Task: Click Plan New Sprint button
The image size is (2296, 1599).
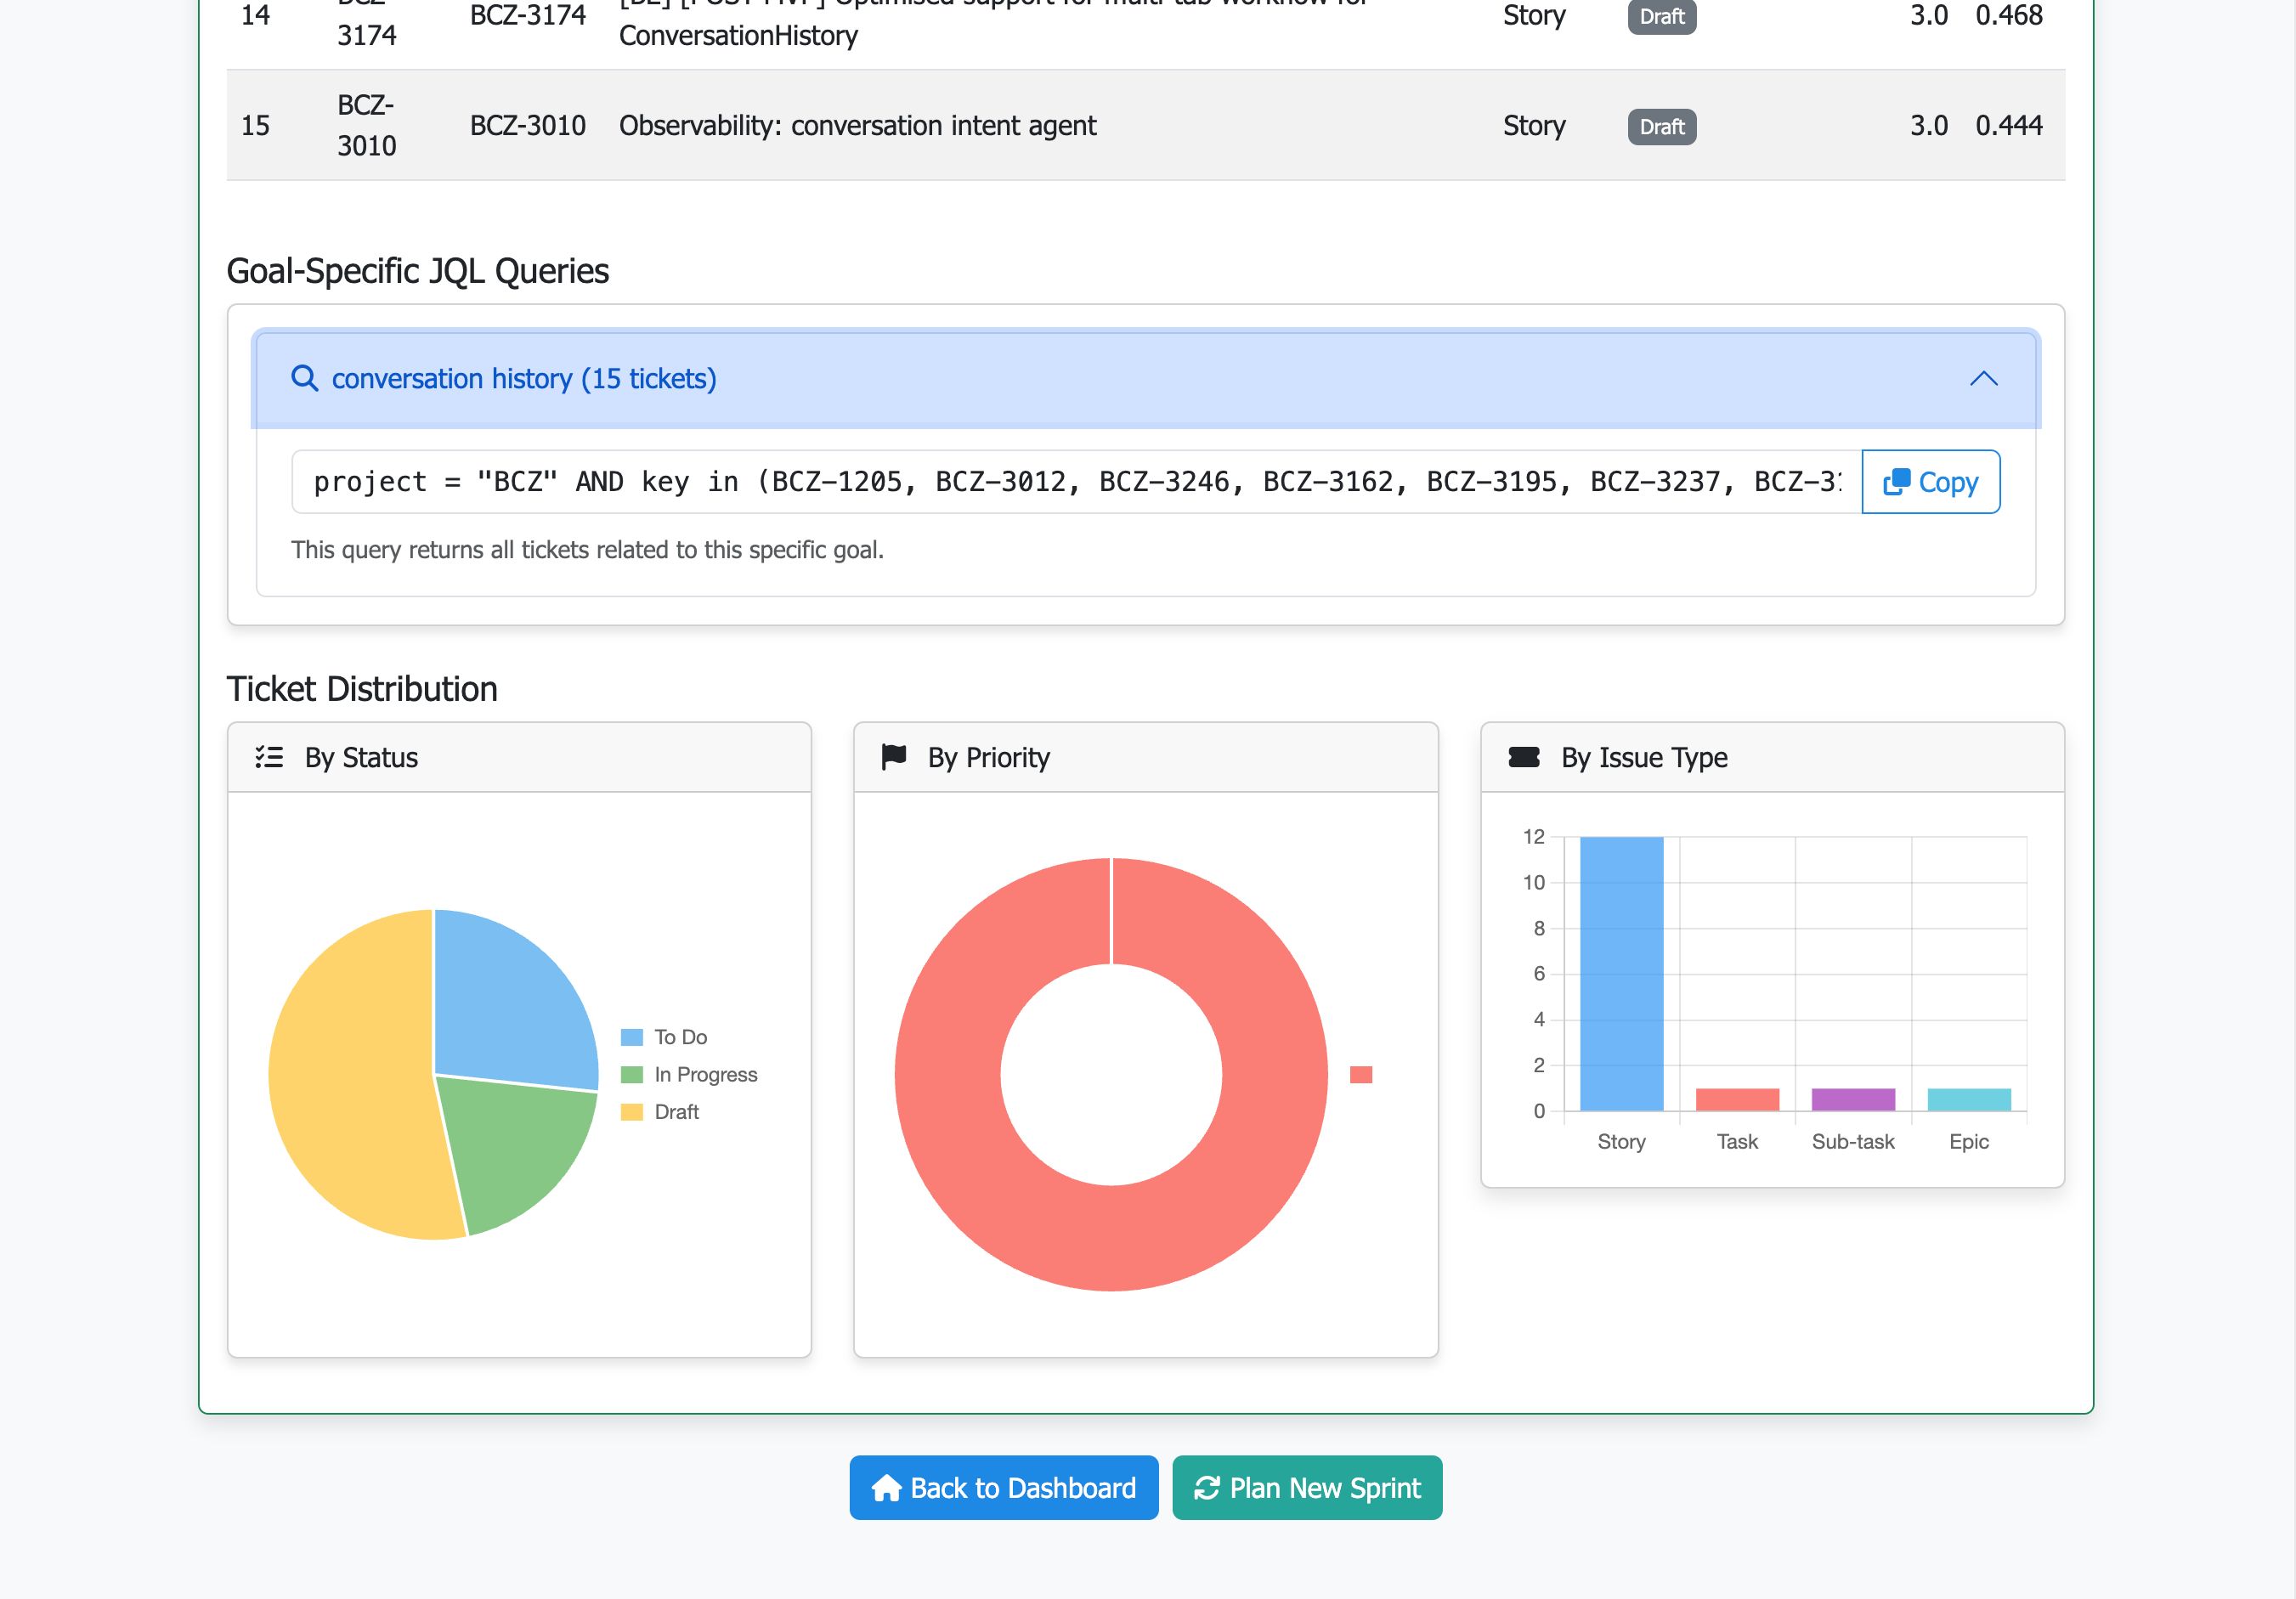Action: point(1307,1488)
